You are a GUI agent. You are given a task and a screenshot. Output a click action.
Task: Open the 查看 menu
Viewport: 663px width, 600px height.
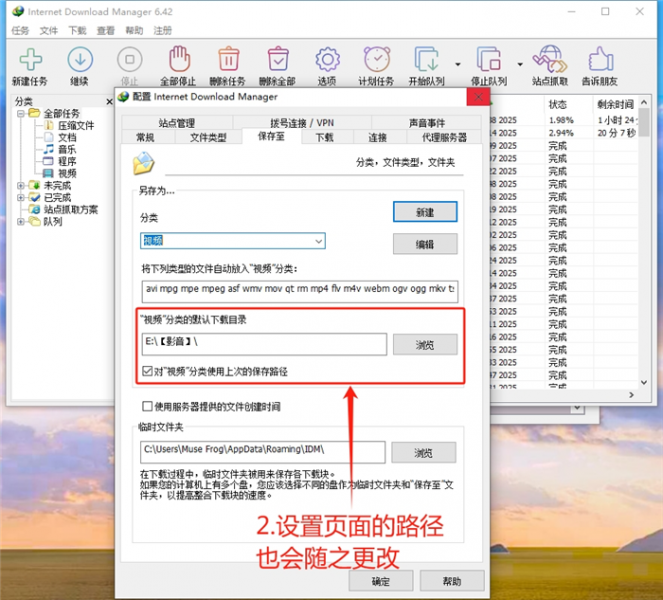[x=106, y=30]
